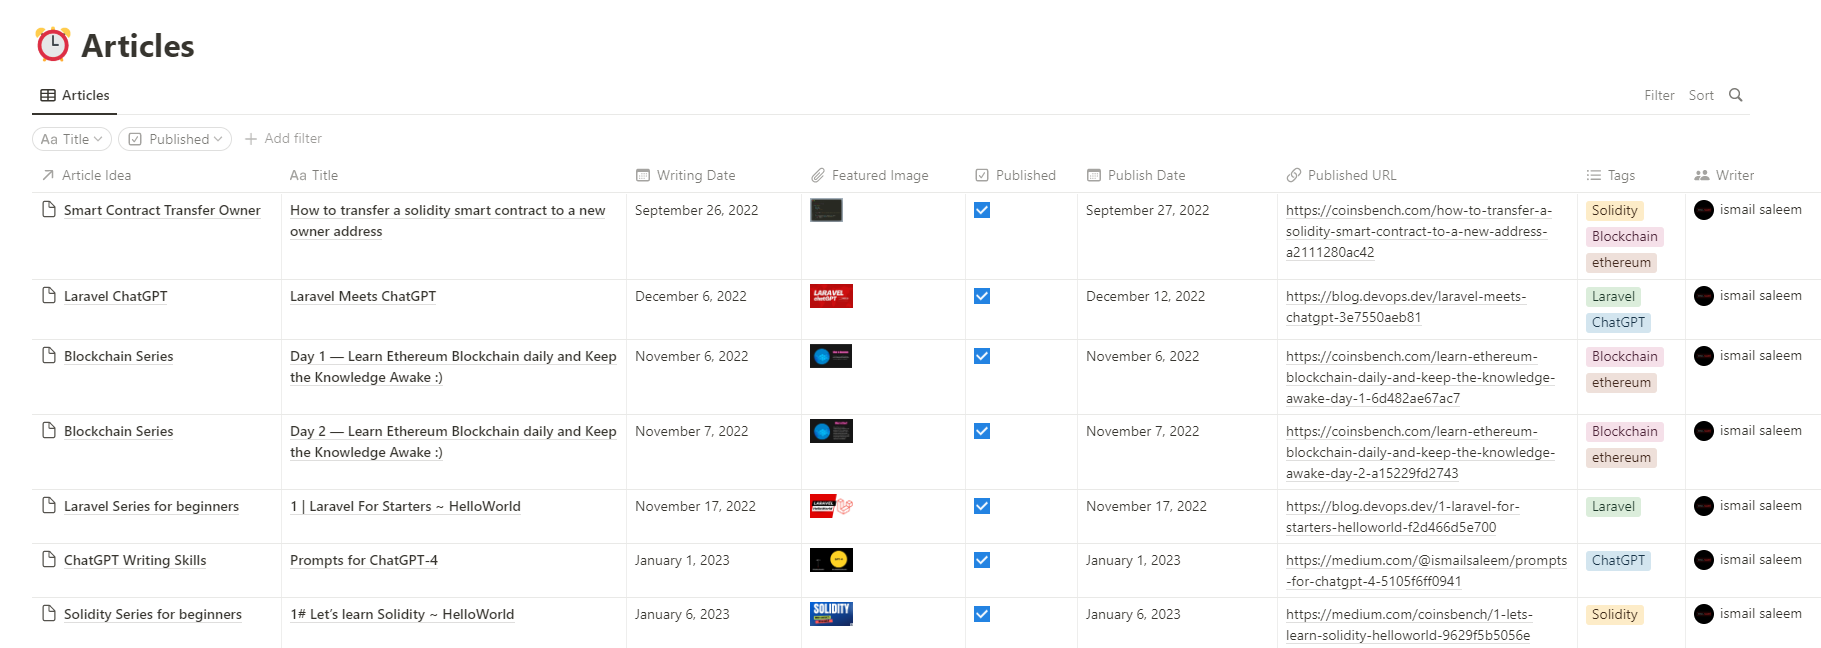Image resolution: width=1821 pixels, height=648 pixels.
Task: Click page icon beside Laravel Series for beginners
Action: click(x=48, y=505)
